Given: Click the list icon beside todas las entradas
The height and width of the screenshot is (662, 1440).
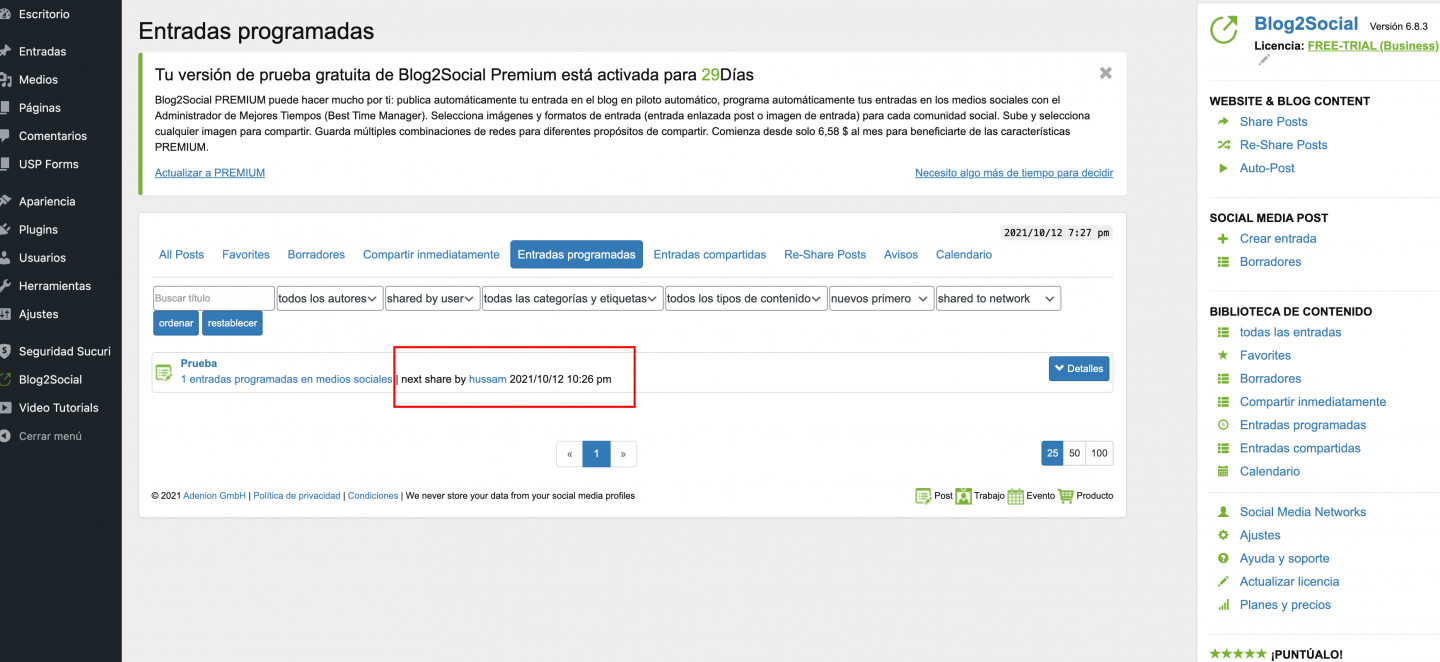Looking at the screenshot, I should [1223, 332].
